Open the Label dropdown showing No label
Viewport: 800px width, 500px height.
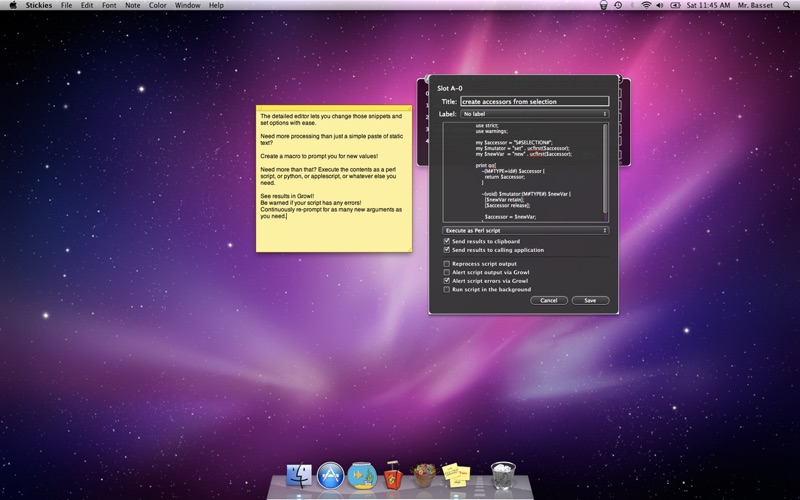tap(534, 114)
